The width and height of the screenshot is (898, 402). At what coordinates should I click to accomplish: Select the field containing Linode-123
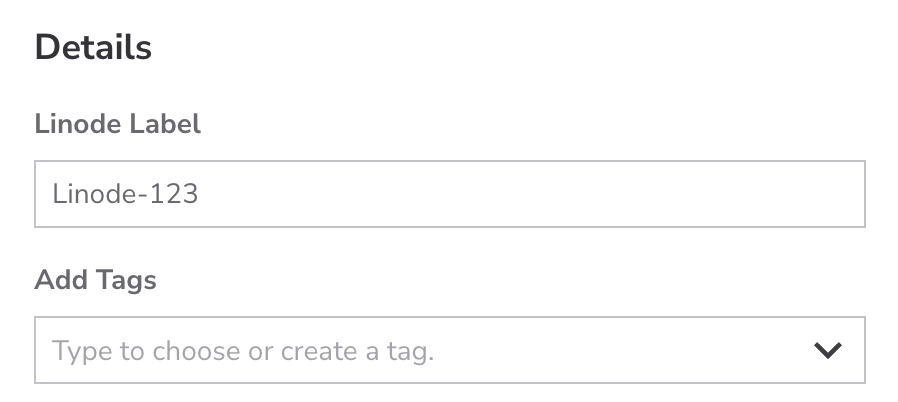449,194
